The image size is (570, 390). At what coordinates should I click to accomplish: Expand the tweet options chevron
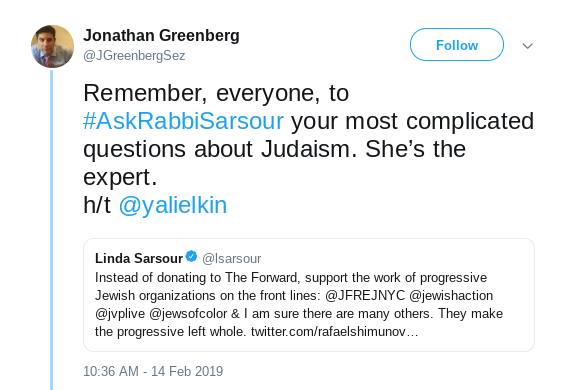[x=527, y=46]
